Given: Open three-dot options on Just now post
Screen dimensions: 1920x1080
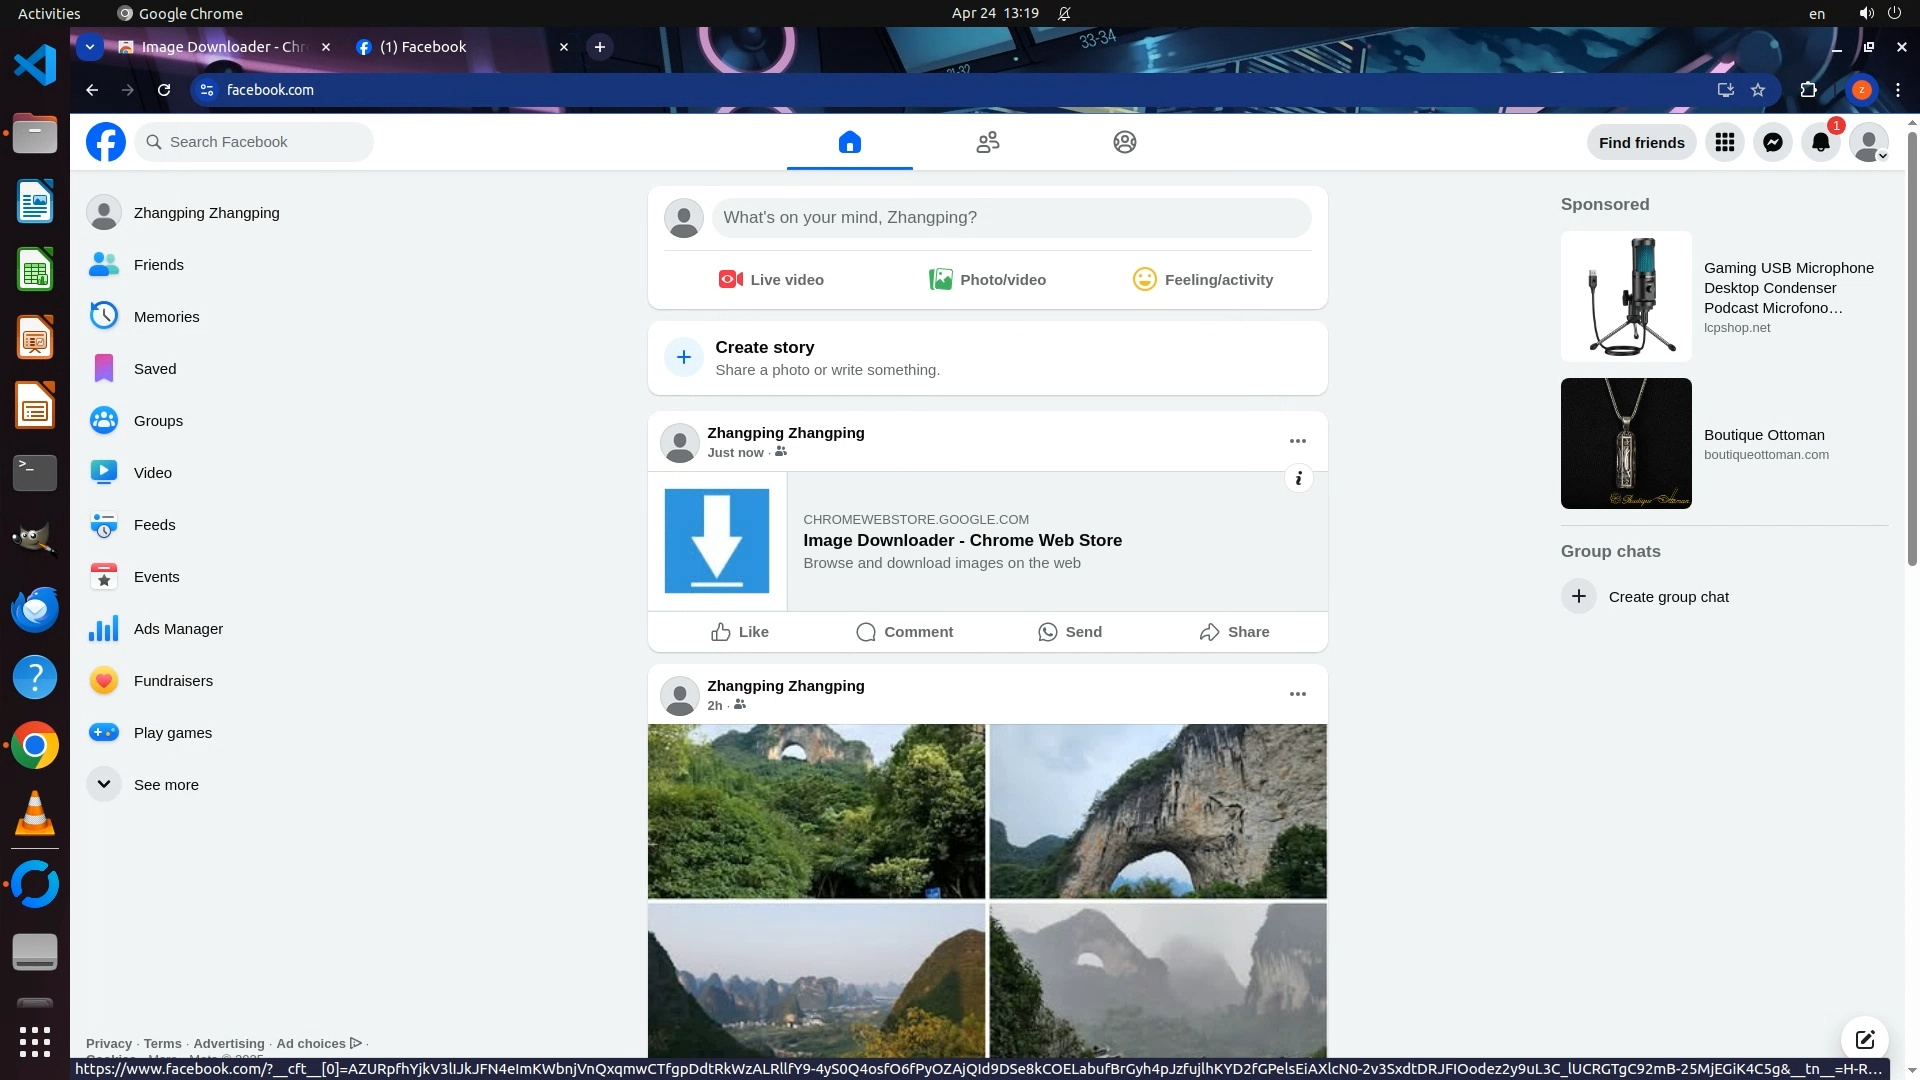Looking at the screenshot, I should (1297, 441).
